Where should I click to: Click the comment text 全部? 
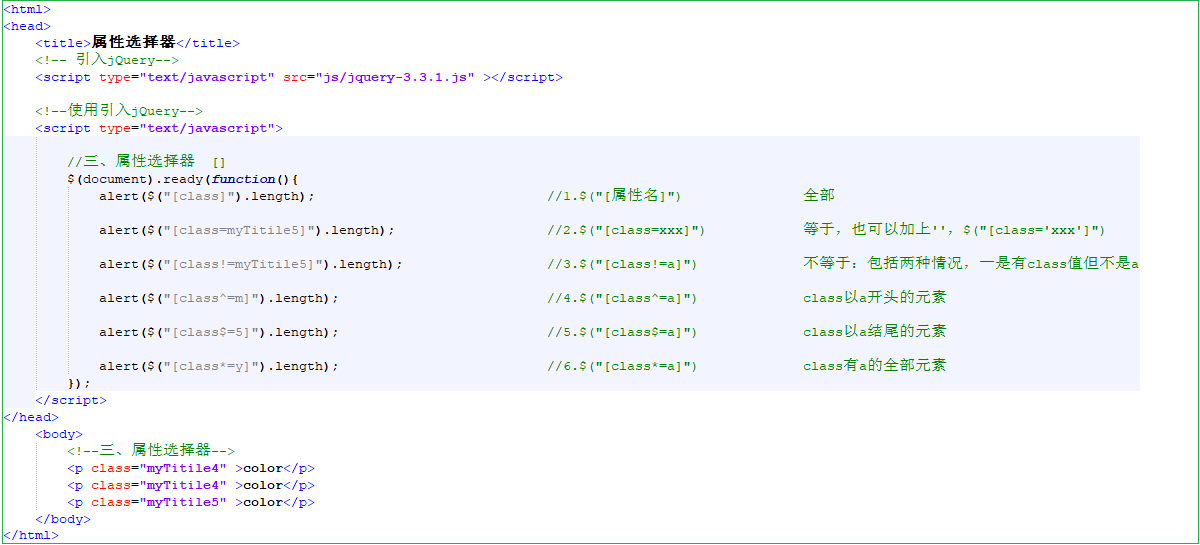click(x=818, y=196)
